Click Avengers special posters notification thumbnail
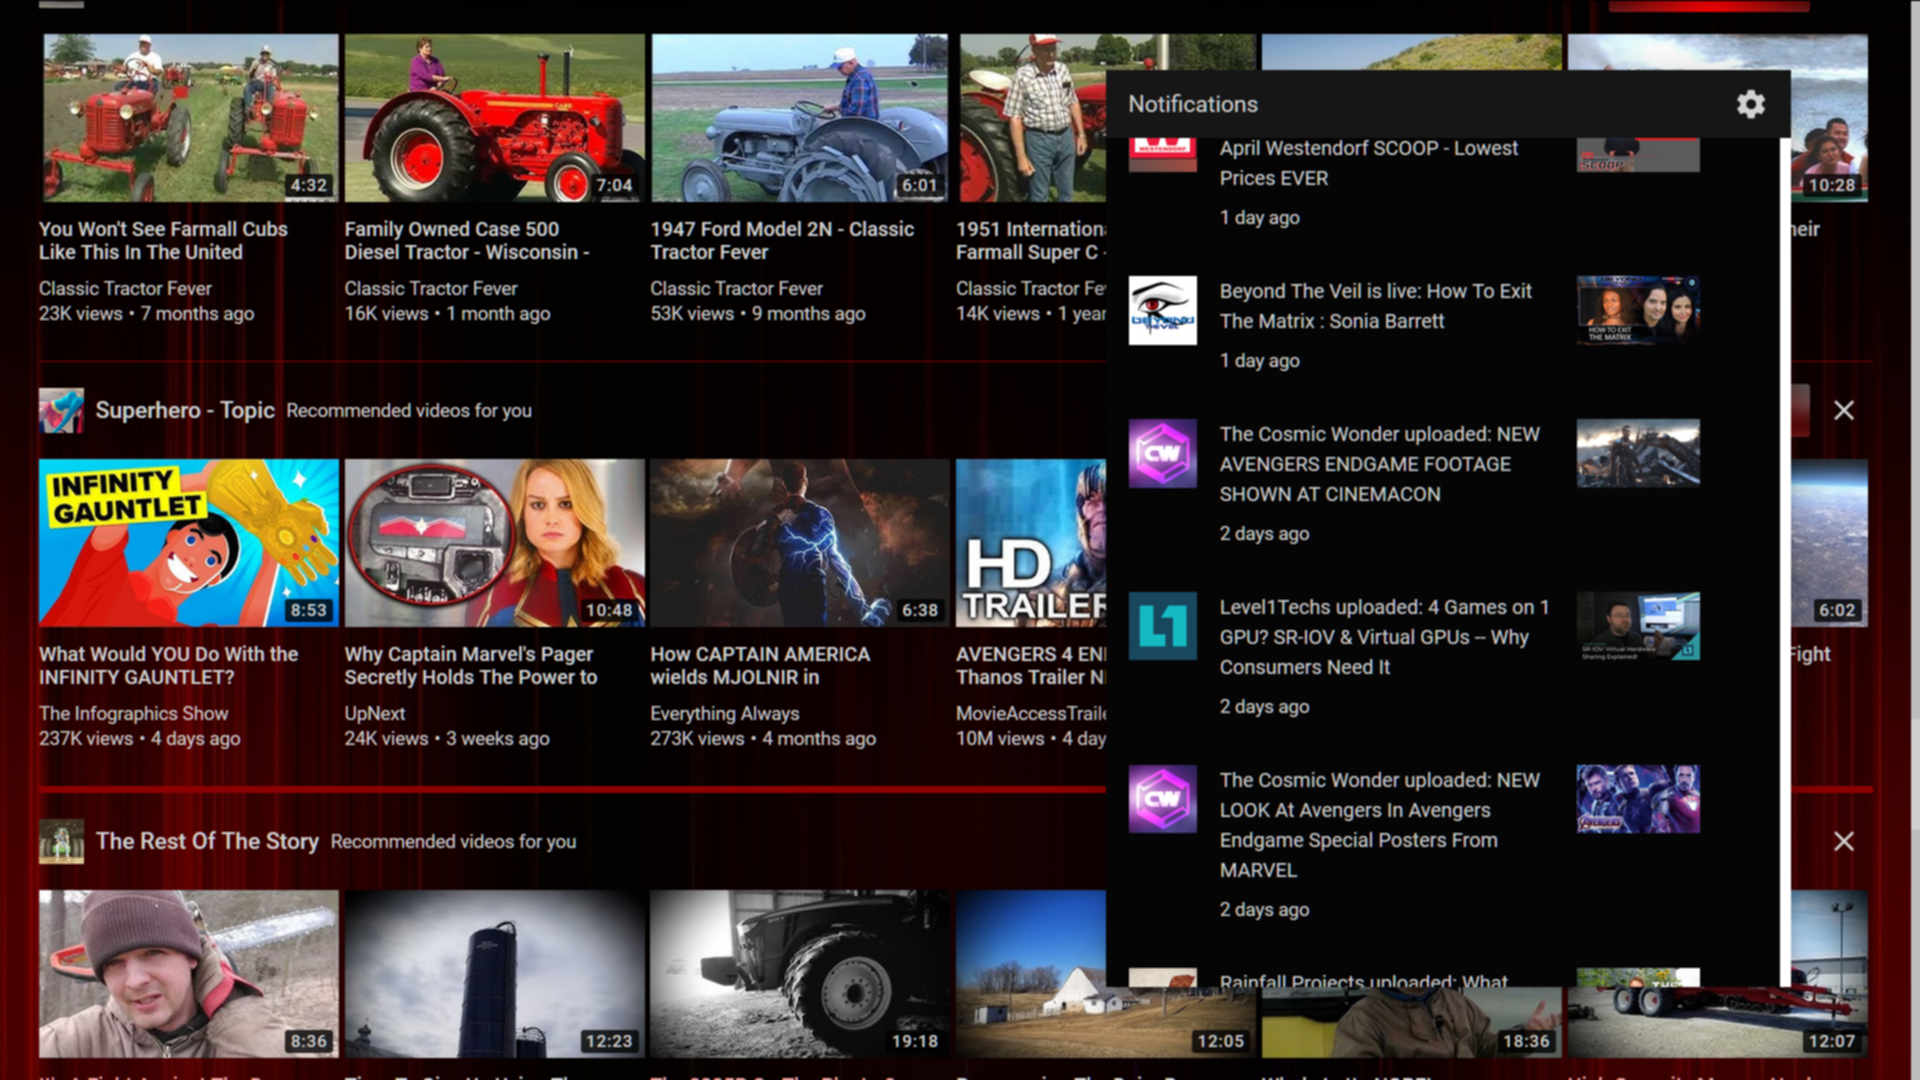Image resolution: width=1920 pixels, height=1080 pixels. [1638, 799]
